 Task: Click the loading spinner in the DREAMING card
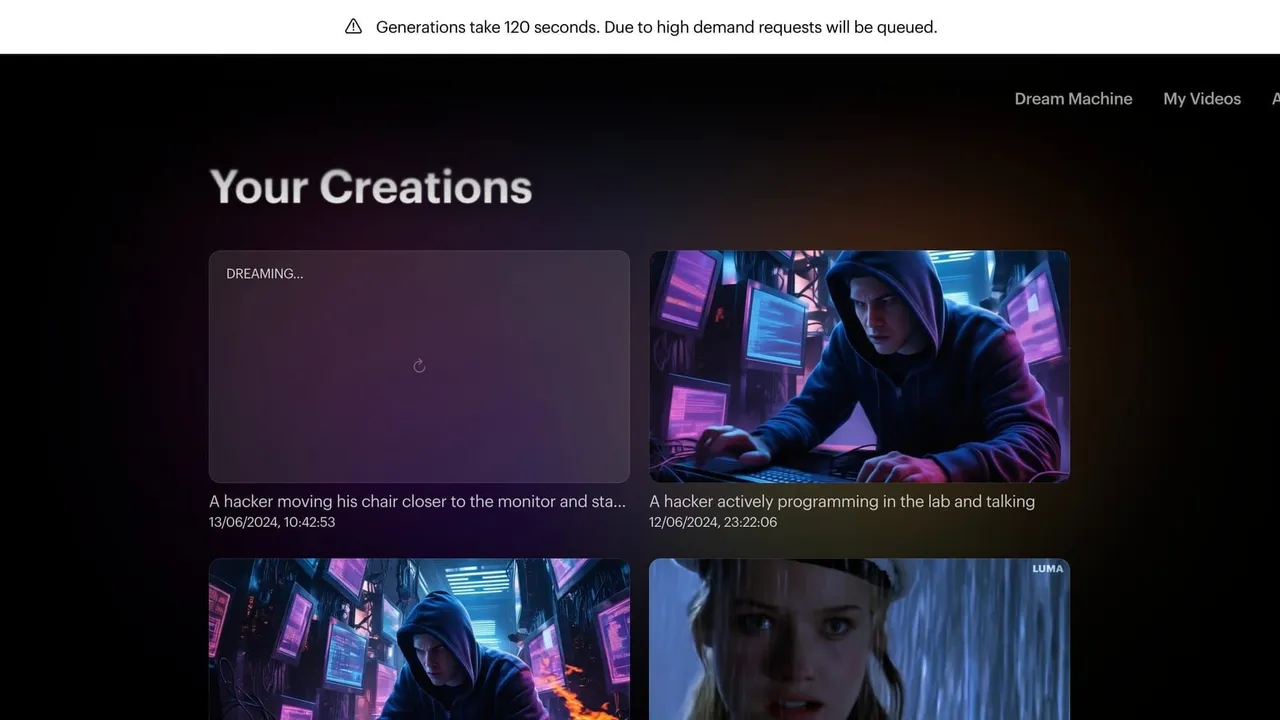(419, 366)
